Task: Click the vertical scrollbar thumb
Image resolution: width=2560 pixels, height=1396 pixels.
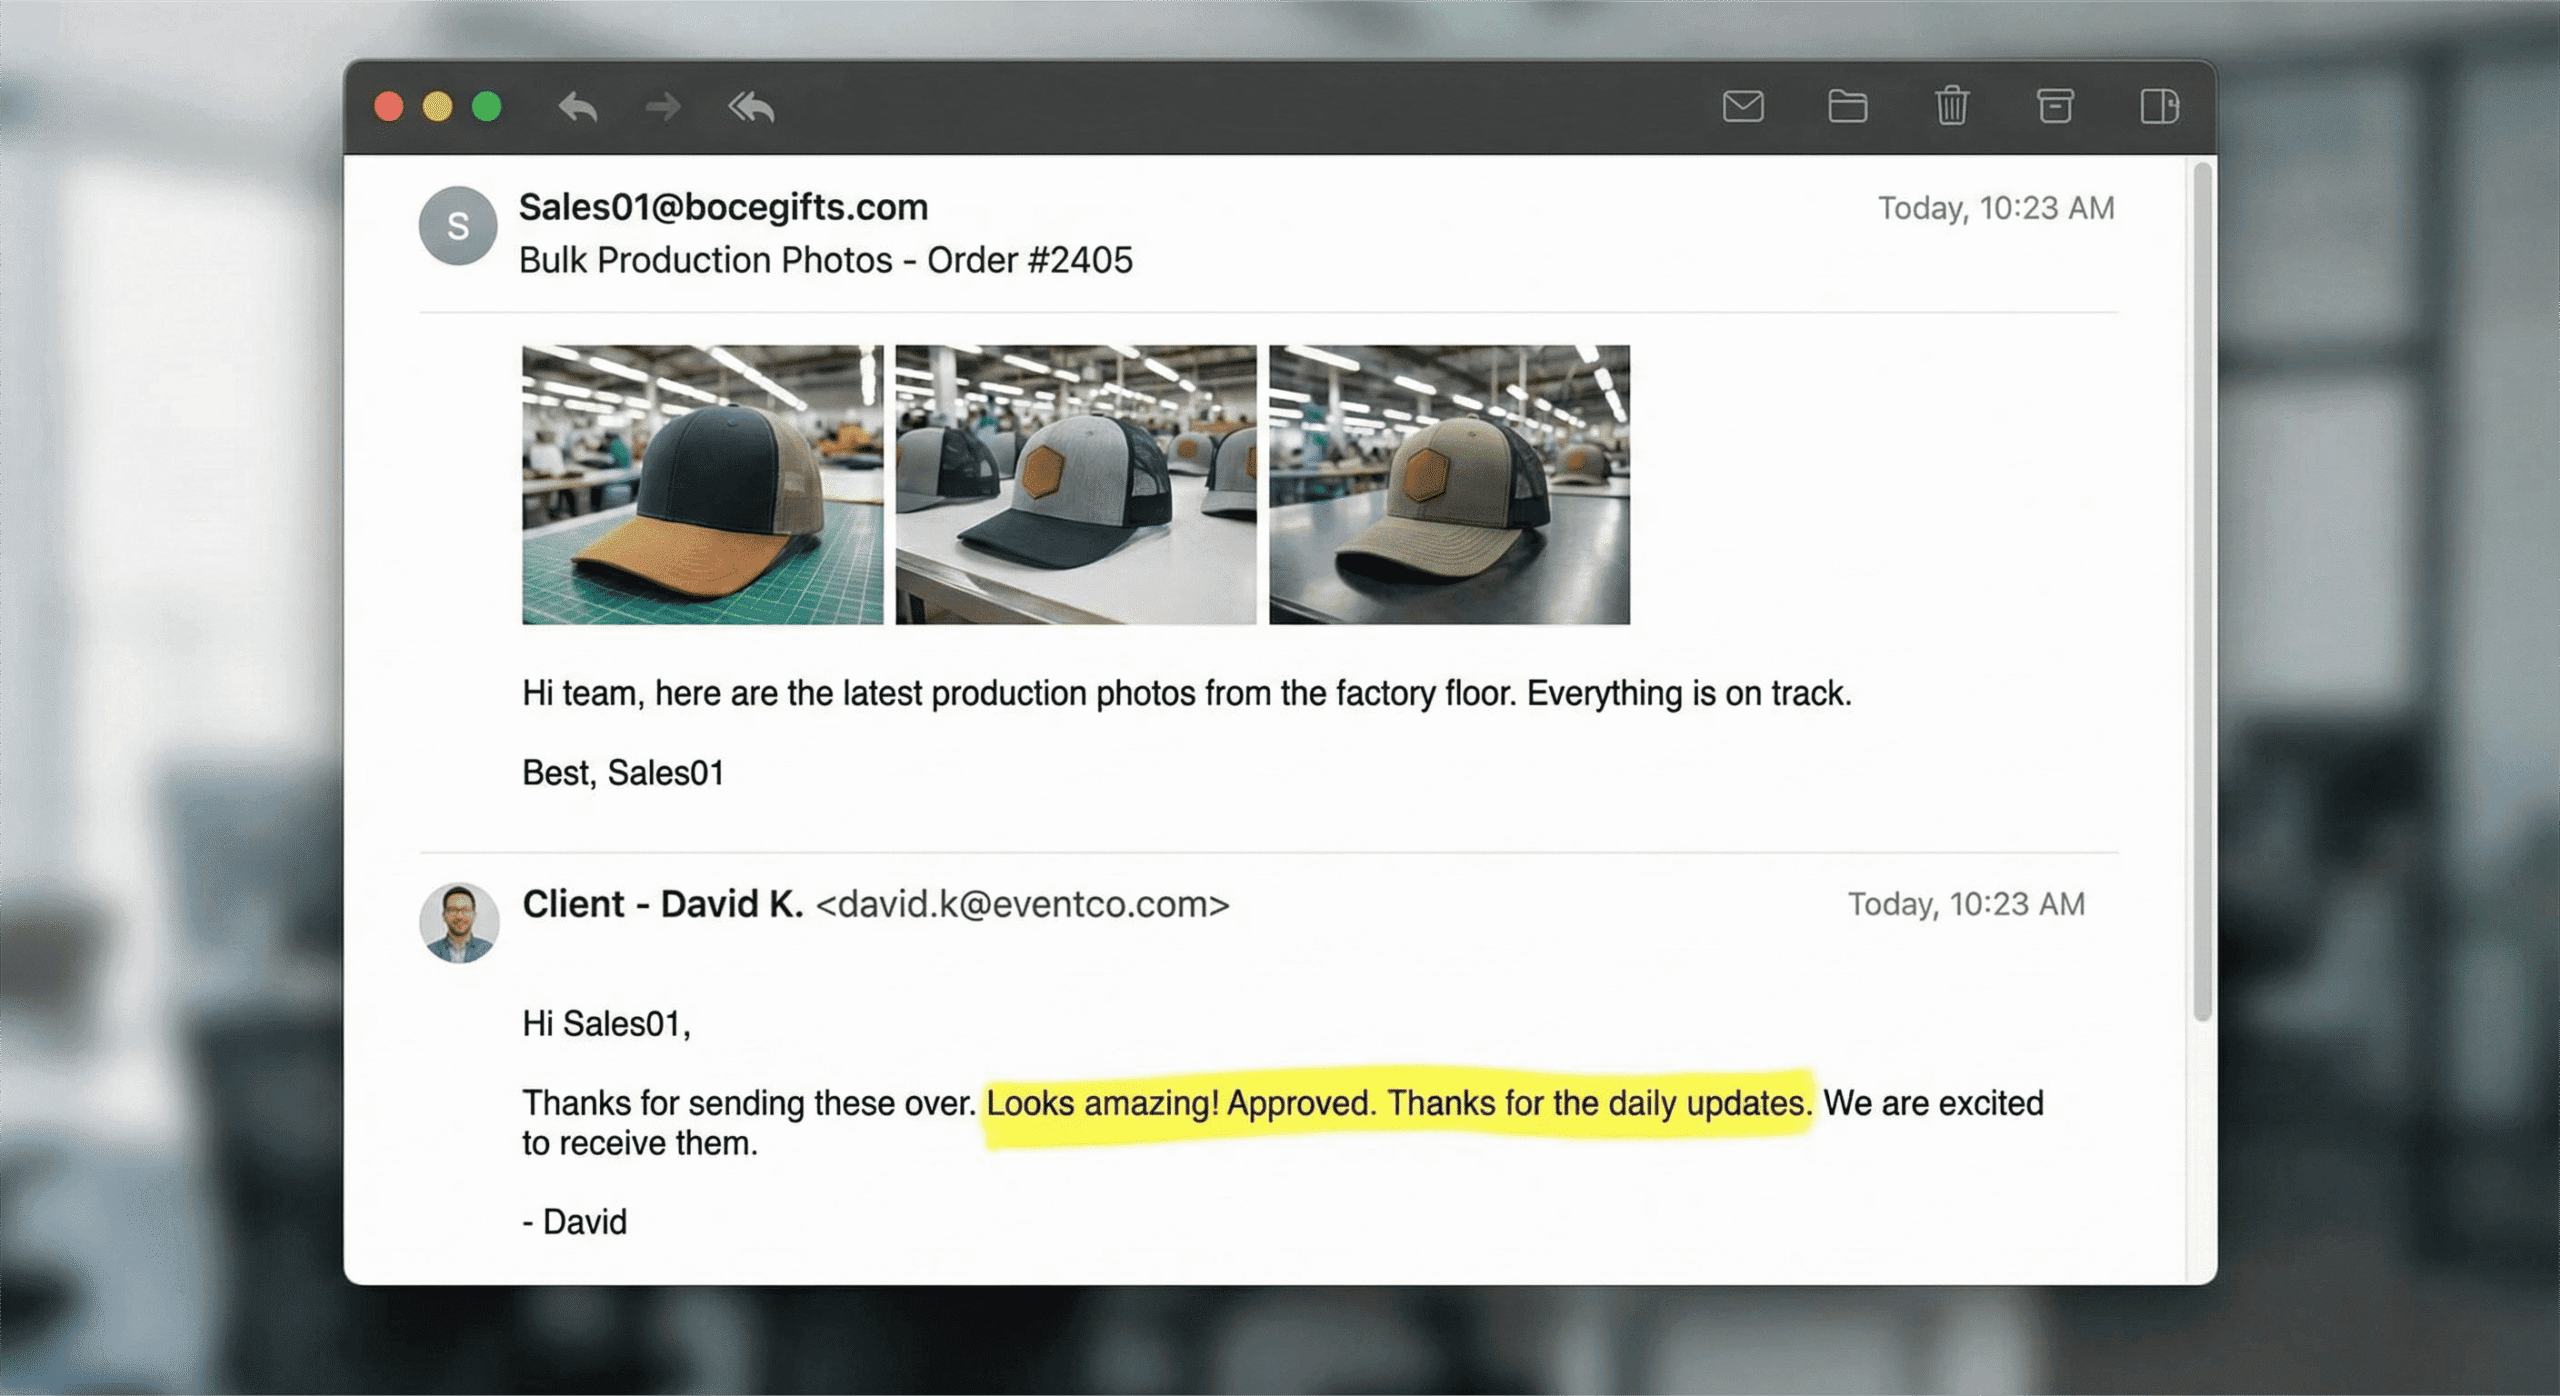Action: coord(2201,590)
